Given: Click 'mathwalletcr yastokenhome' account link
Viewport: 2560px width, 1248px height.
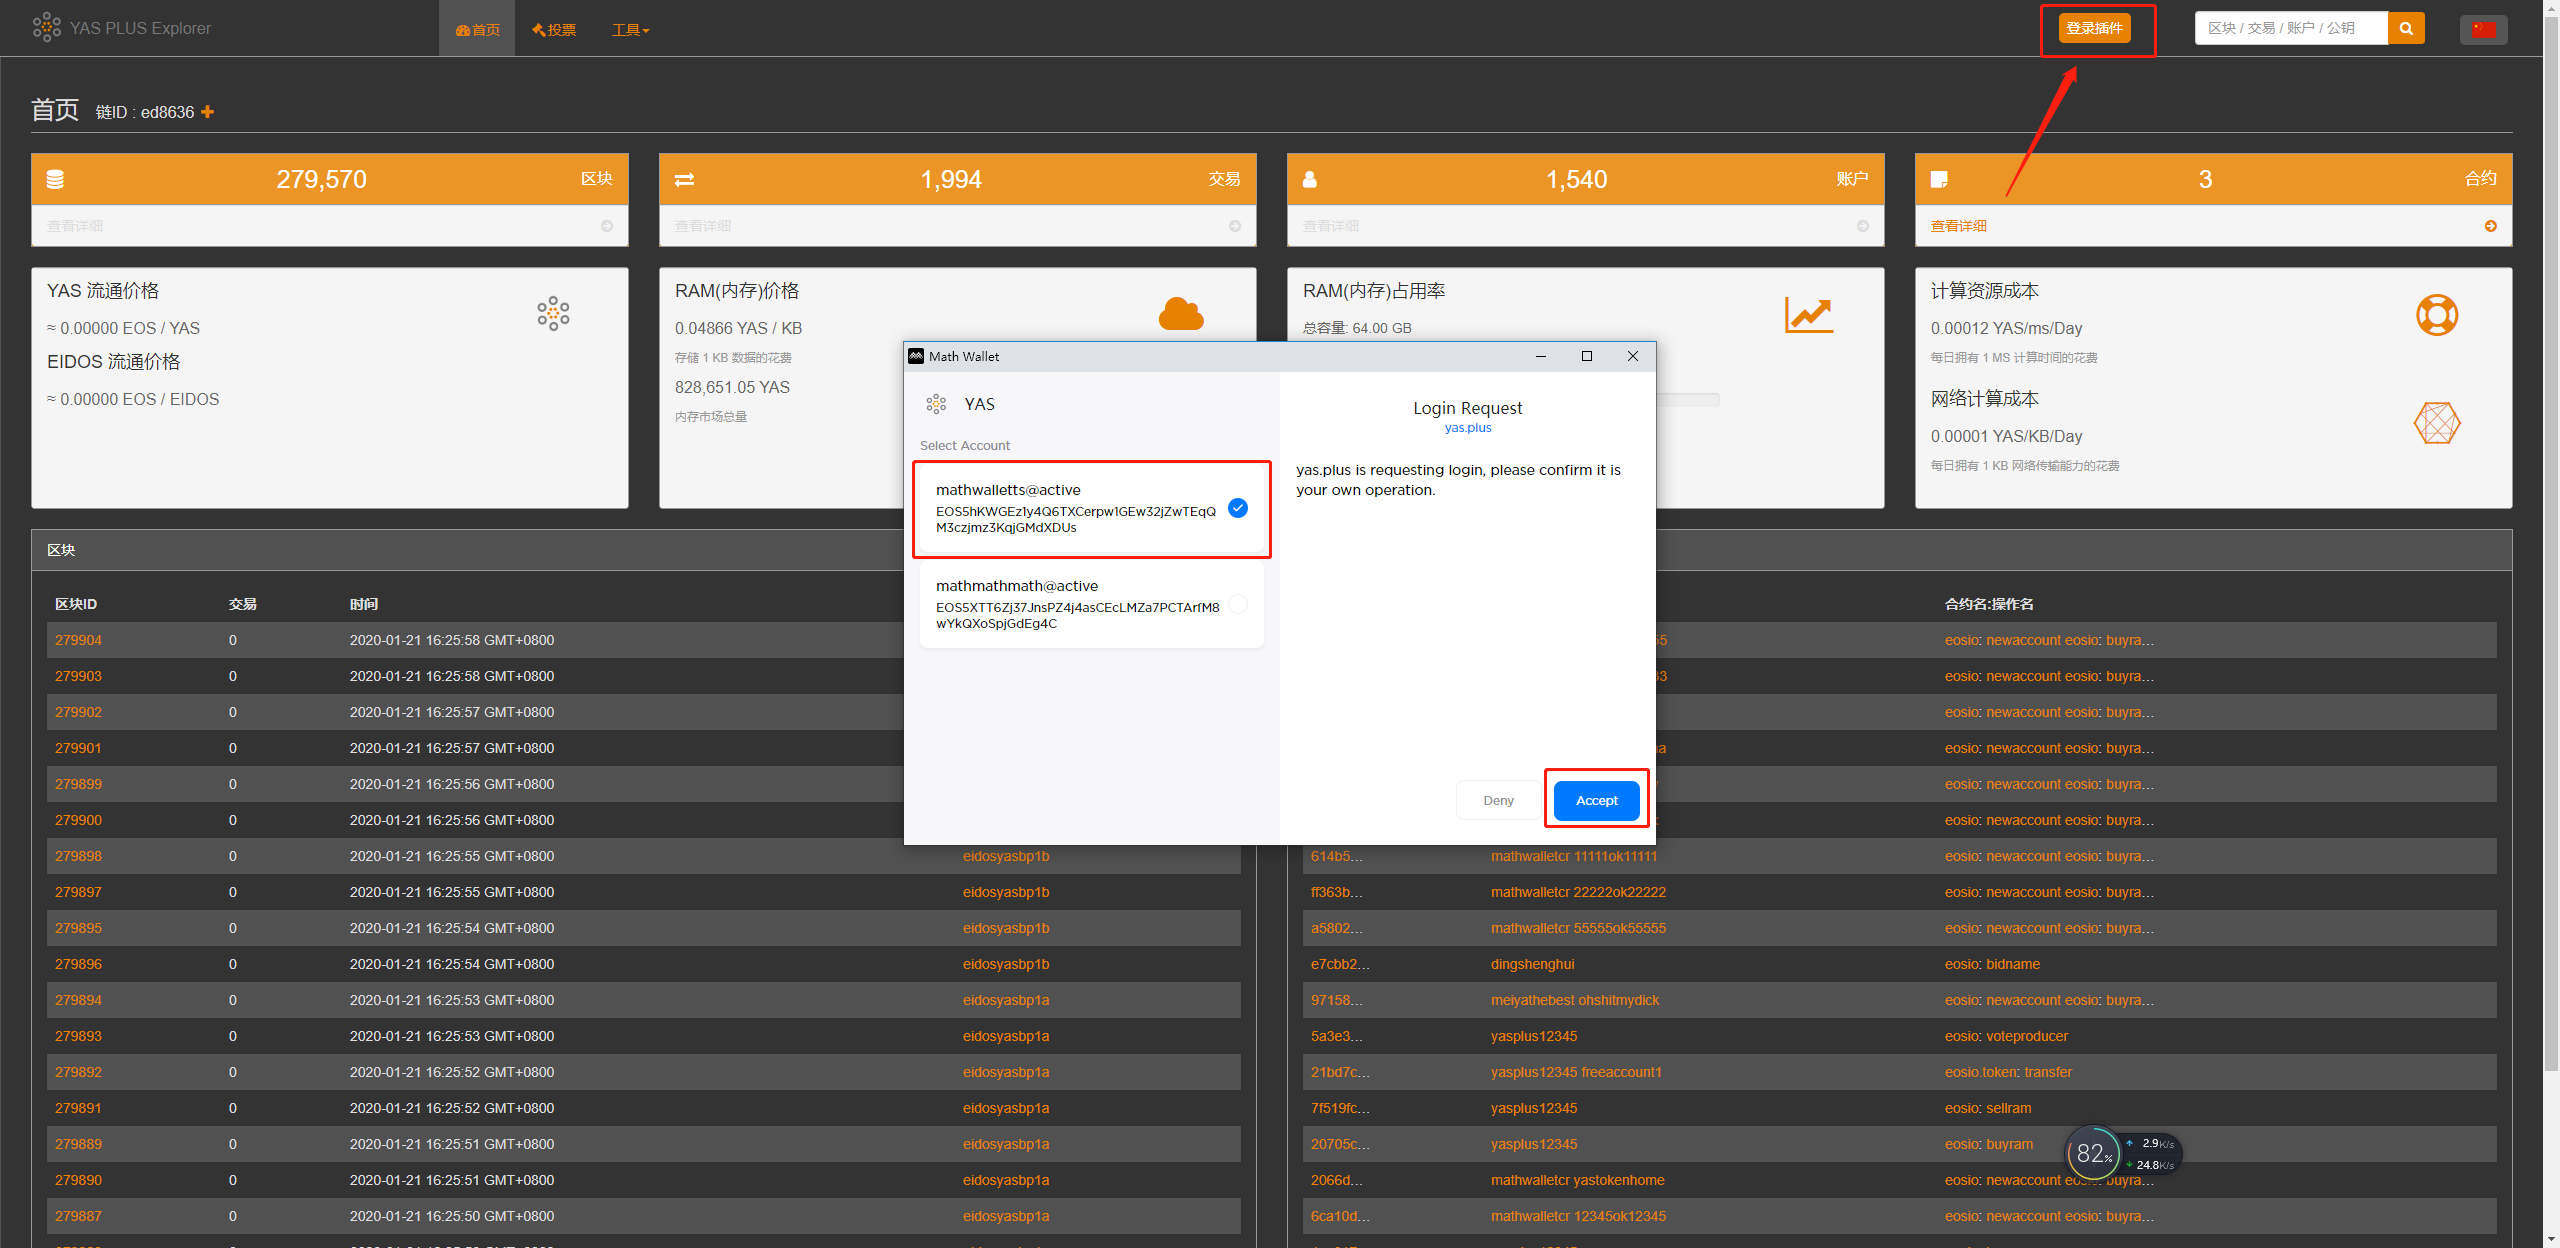Looking at the screenshot, I should click(1577, 1180).
